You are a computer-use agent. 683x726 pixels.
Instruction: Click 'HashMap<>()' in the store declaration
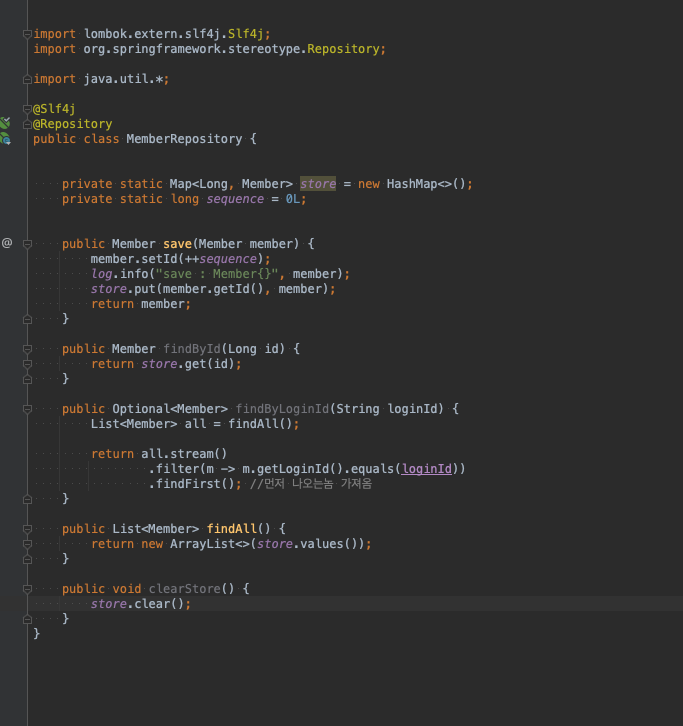pos(426,184)
